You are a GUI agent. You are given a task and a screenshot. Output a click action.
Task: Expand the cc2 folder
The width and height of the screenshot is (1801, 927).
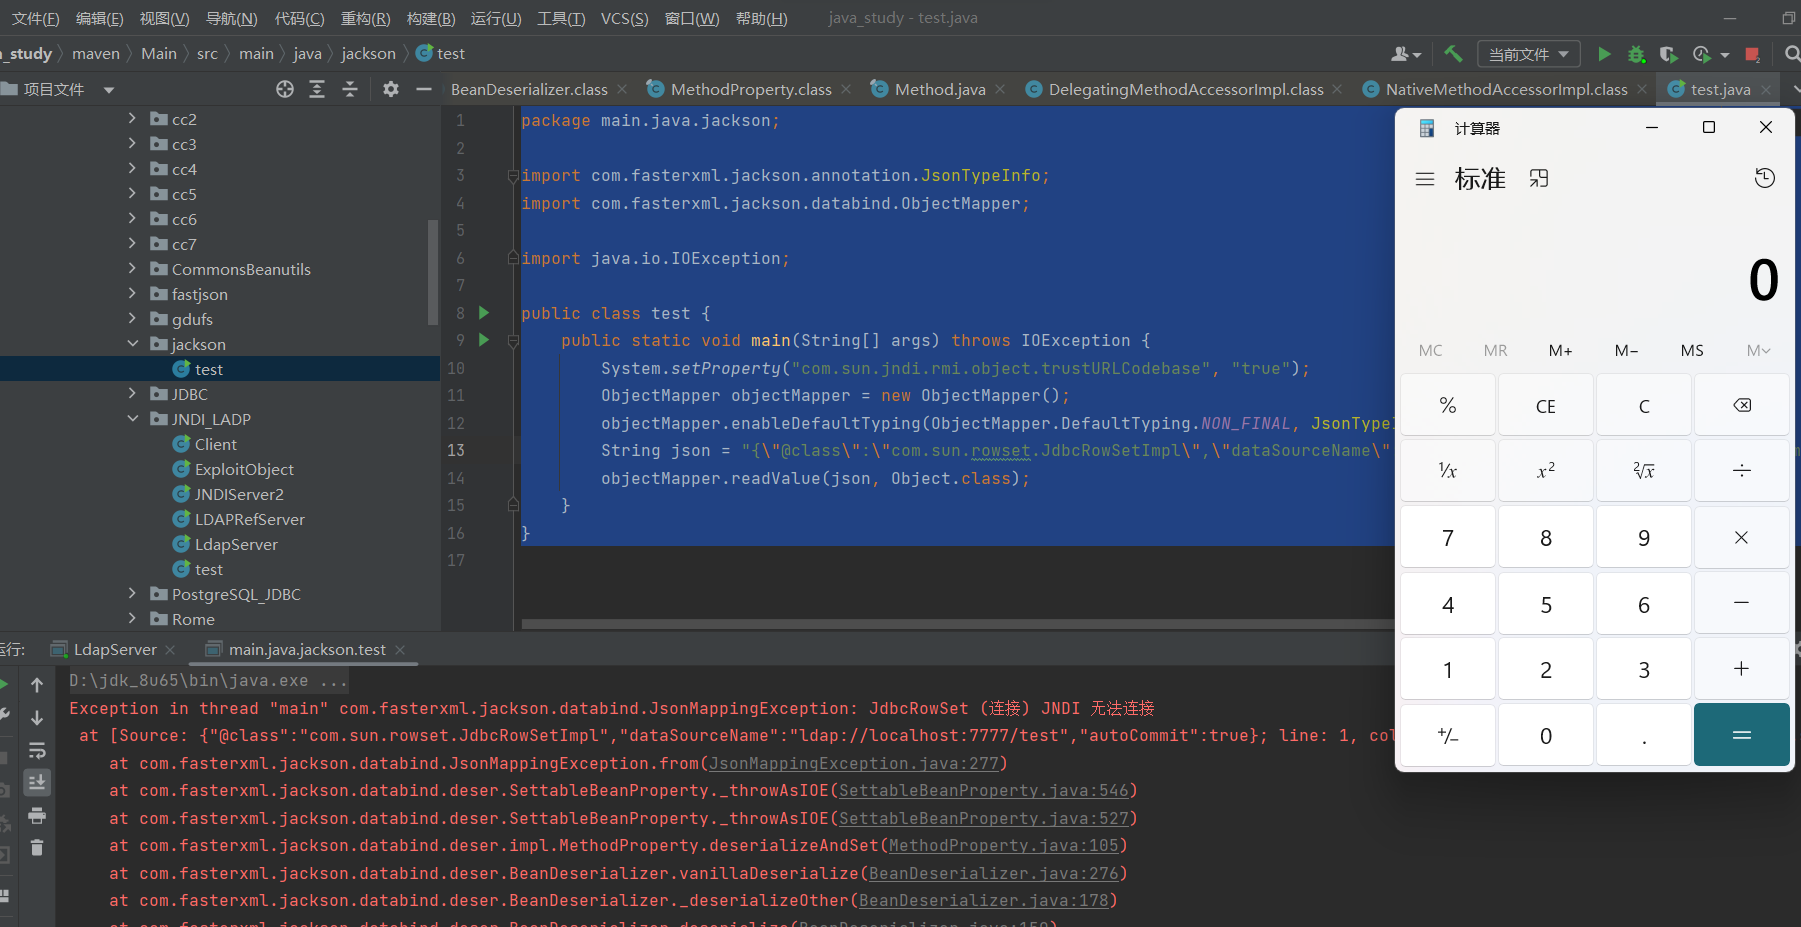[133, 118]
